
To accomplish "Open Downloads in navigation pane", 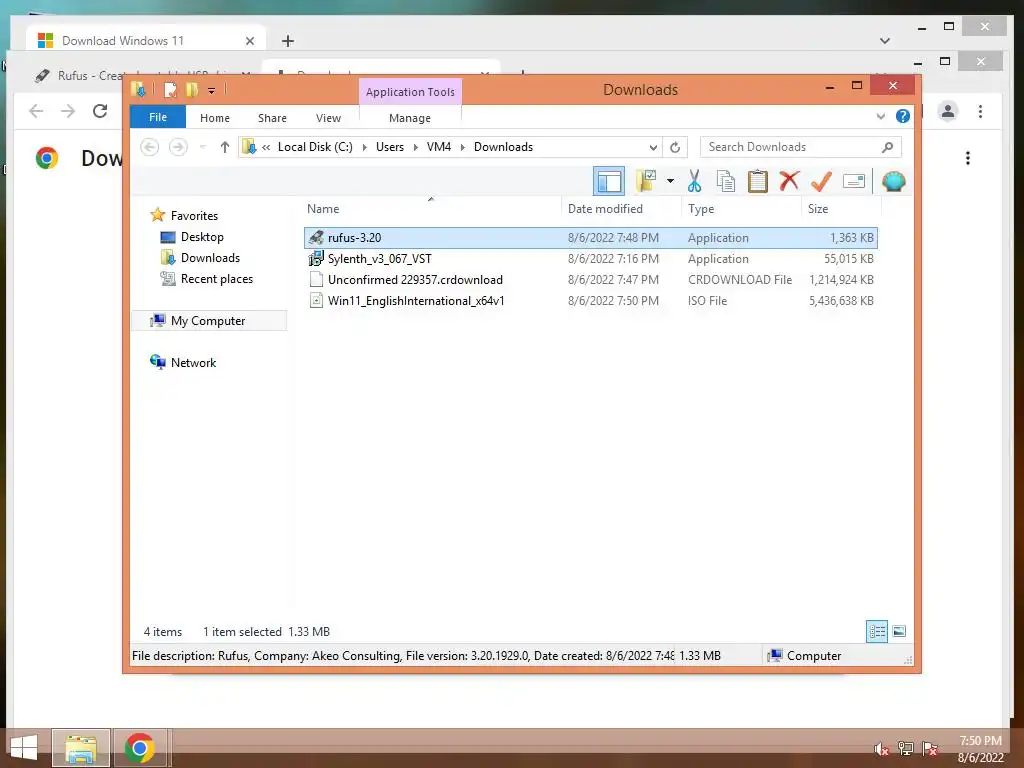I will pos(210,257).
